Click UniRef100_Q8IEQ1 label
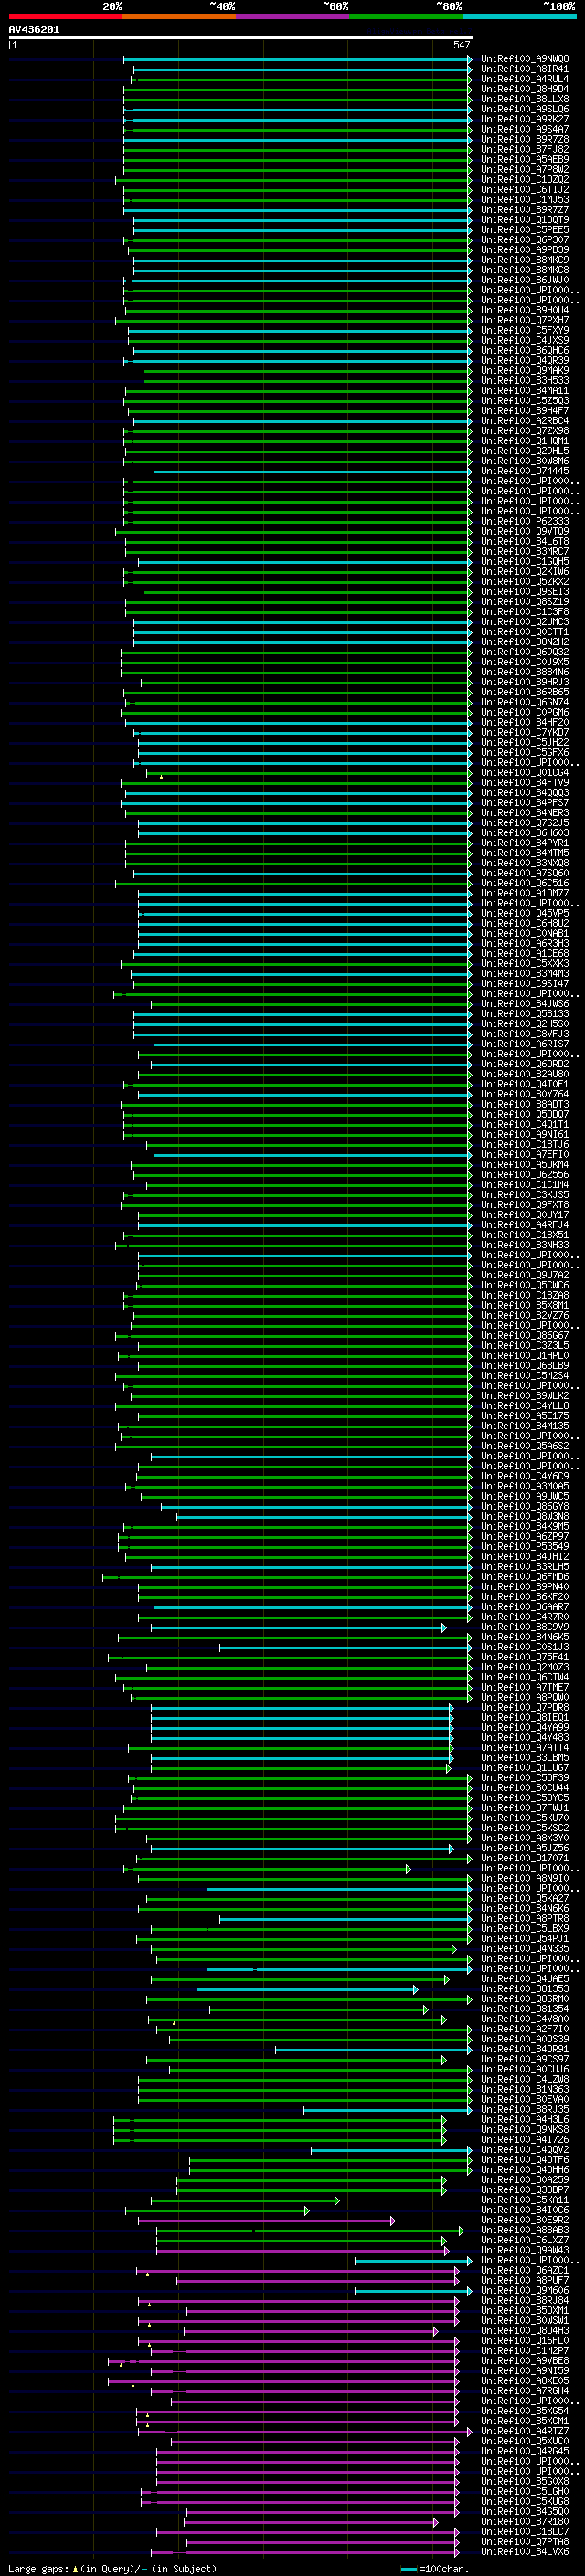Image resolution: width=585 pixels, height=2576 pixels. (x=525, y=1717)
